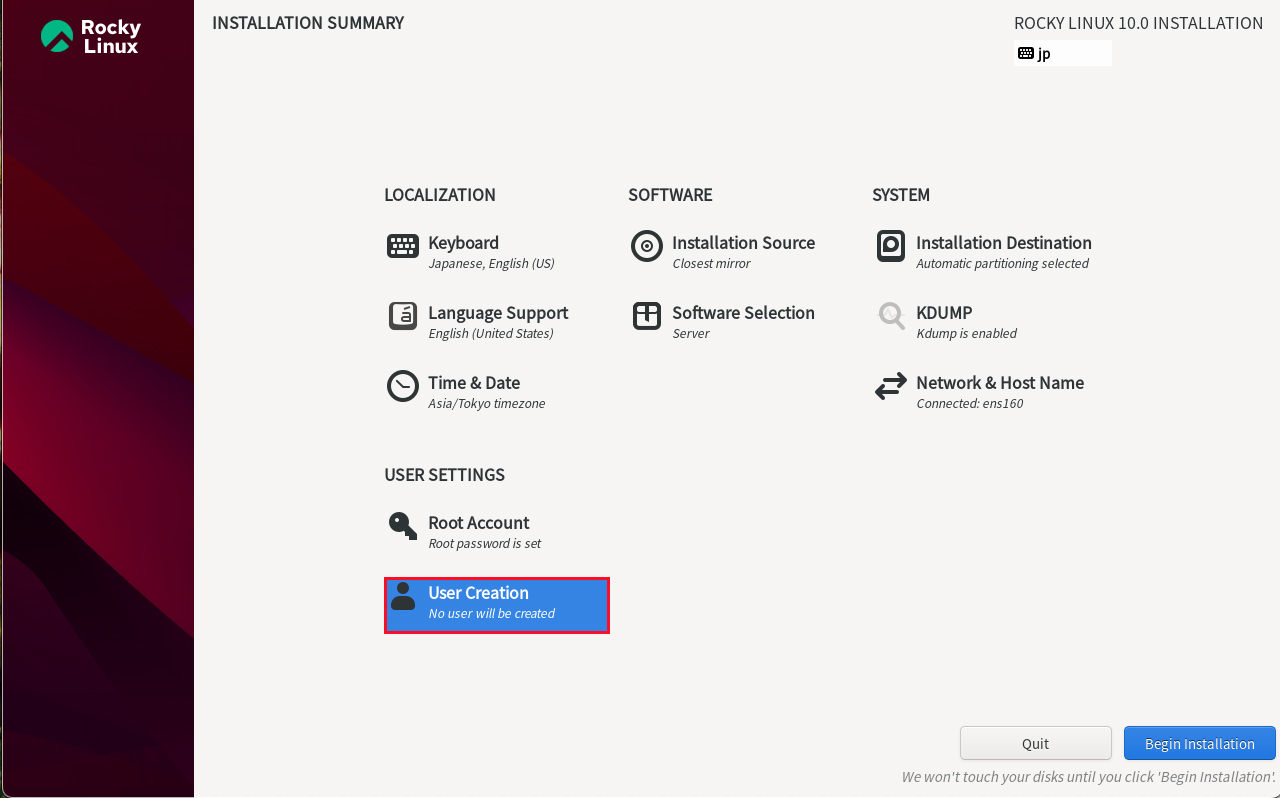Open the Keyboard settings label
Image resolution: width=1280 pixels, height=798 pixels.
(x=463, y=243)
